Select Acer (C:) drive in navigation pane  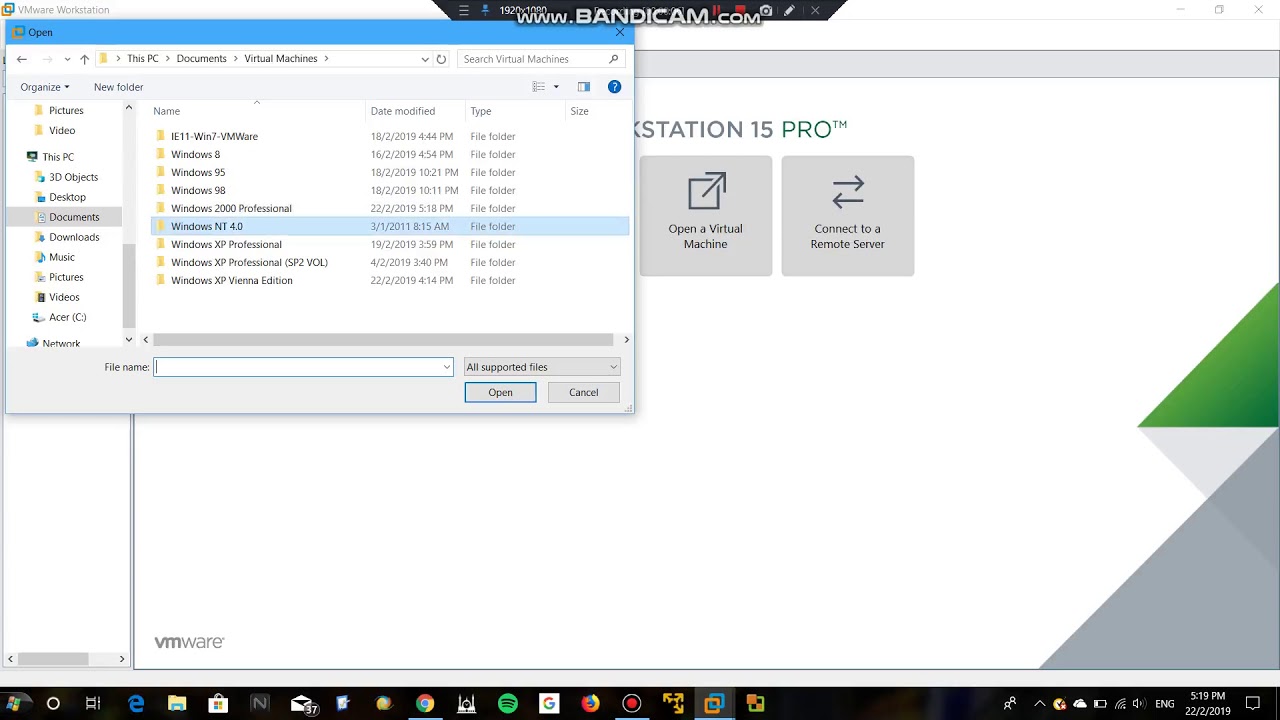click(x=66, y=317)
